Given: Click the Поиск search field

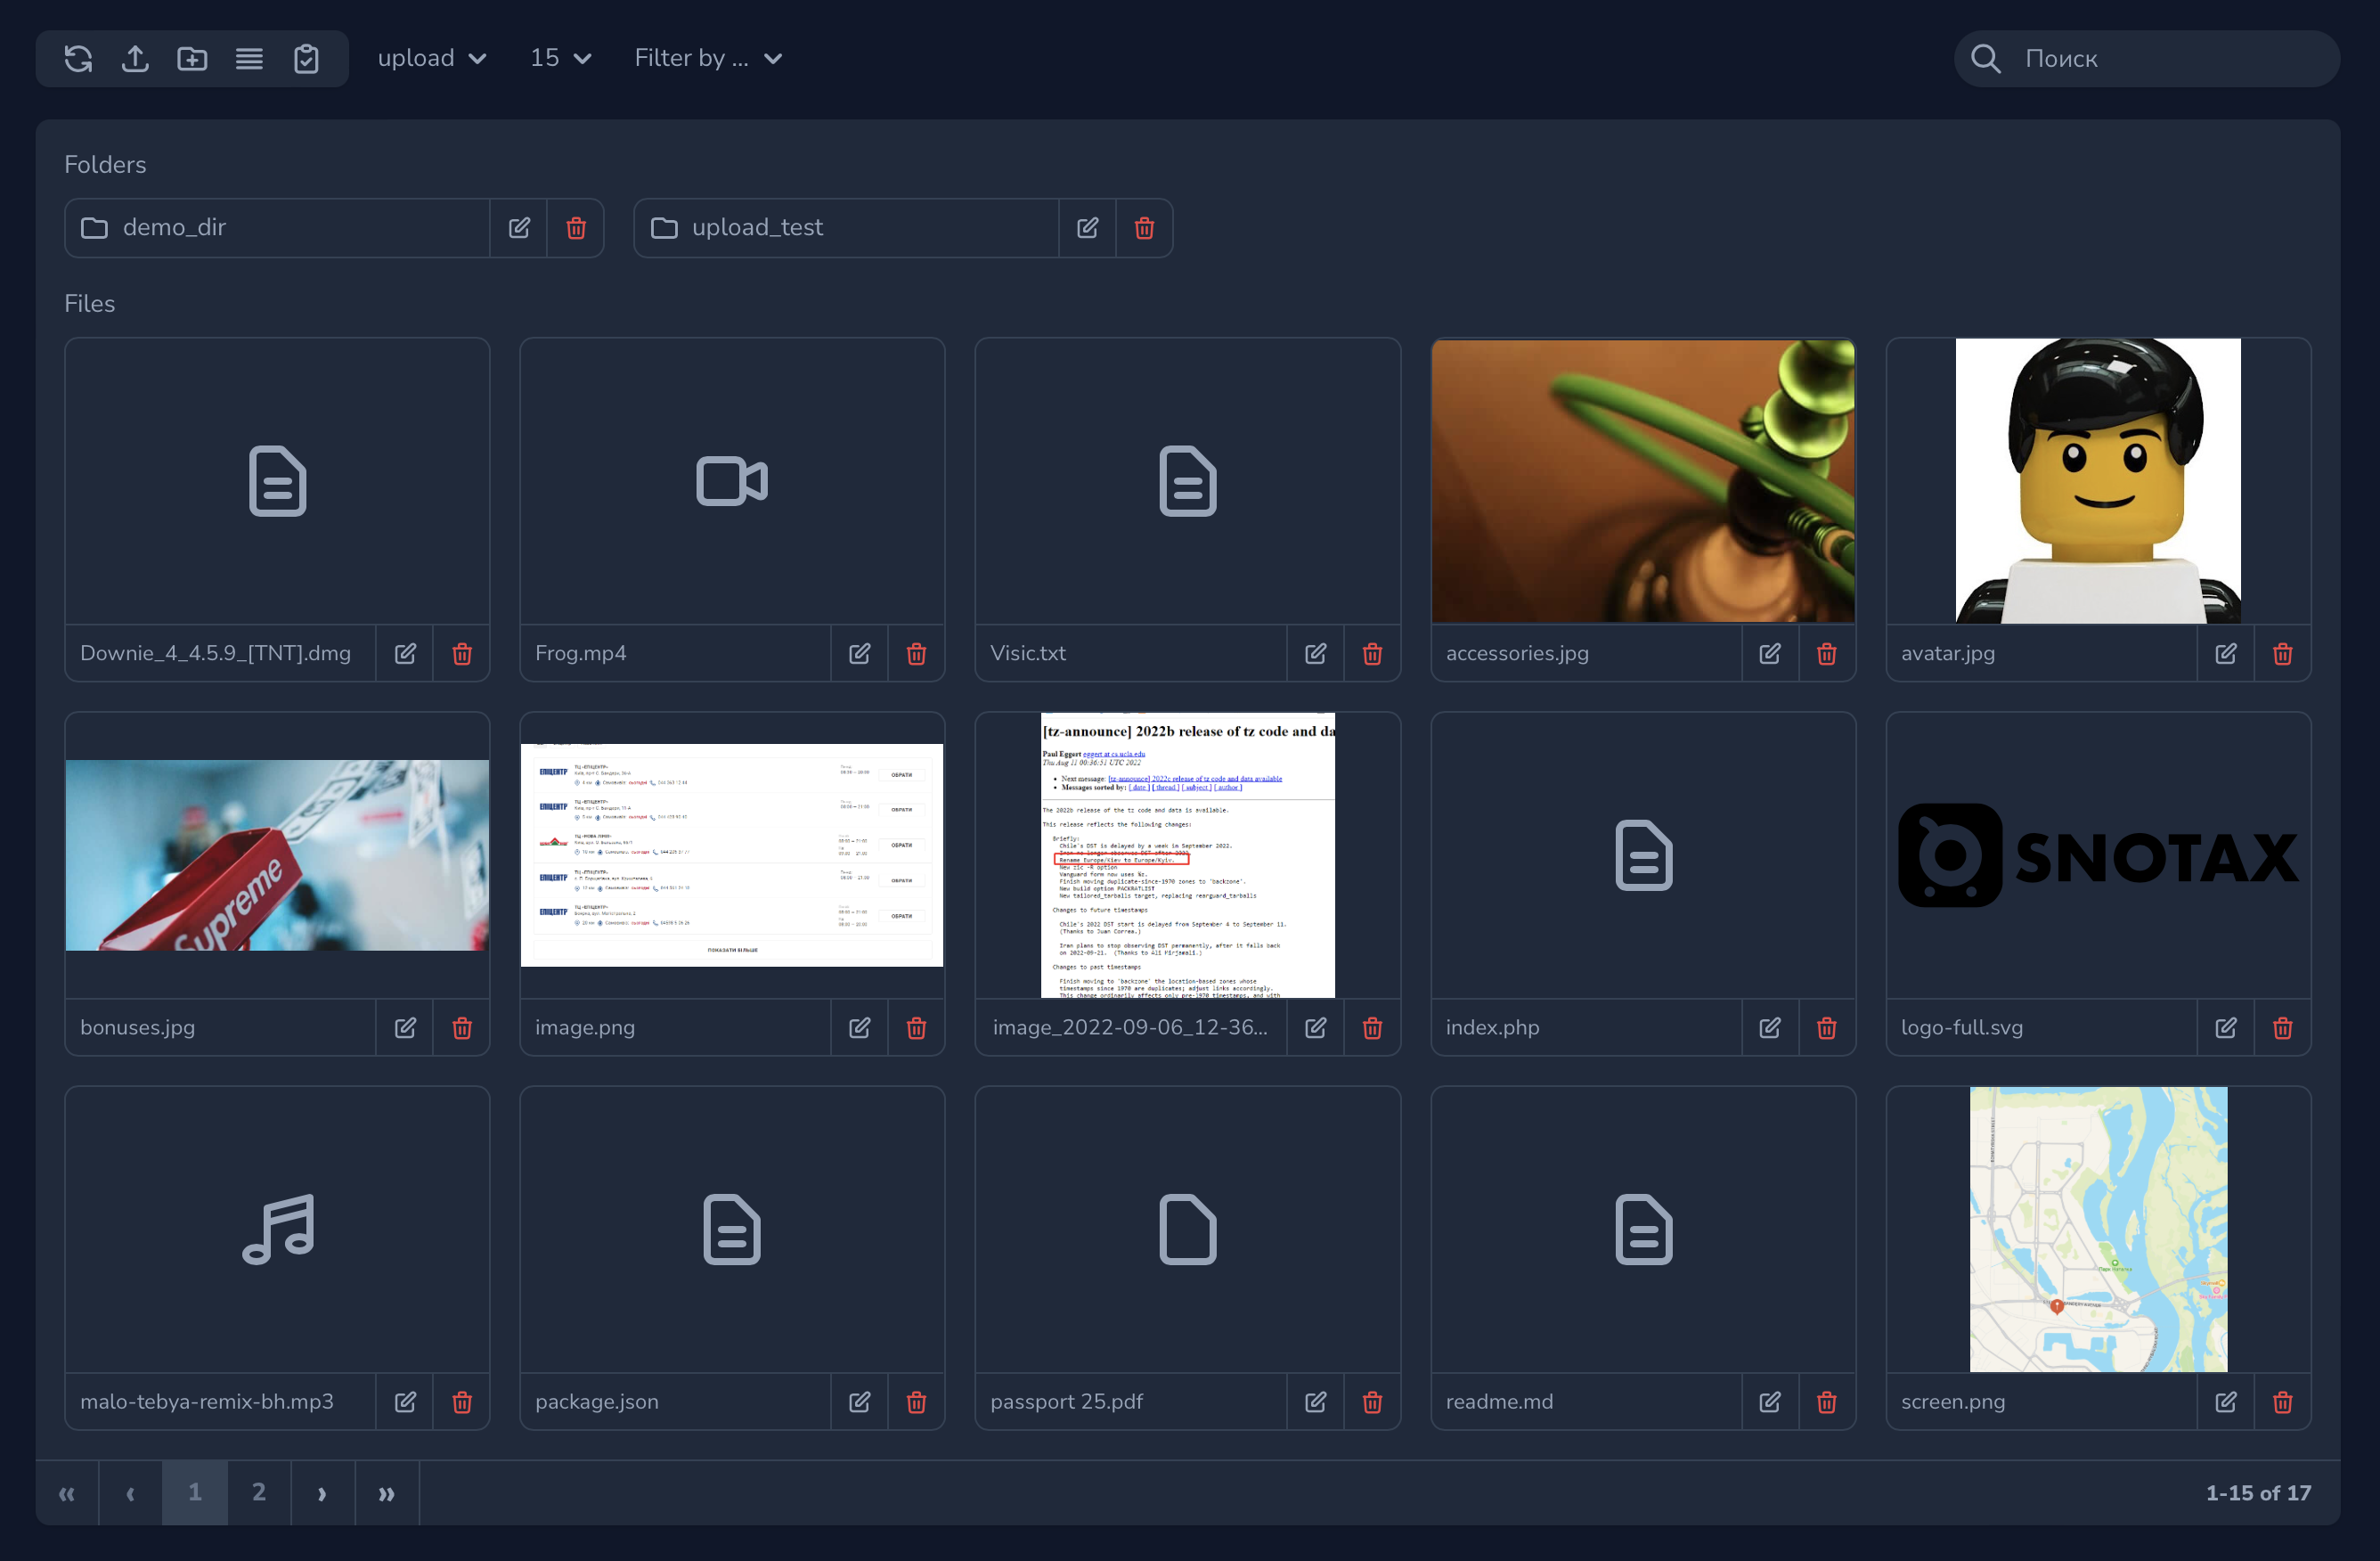Looking at the screenshot, I should [x=2165, y=59].
